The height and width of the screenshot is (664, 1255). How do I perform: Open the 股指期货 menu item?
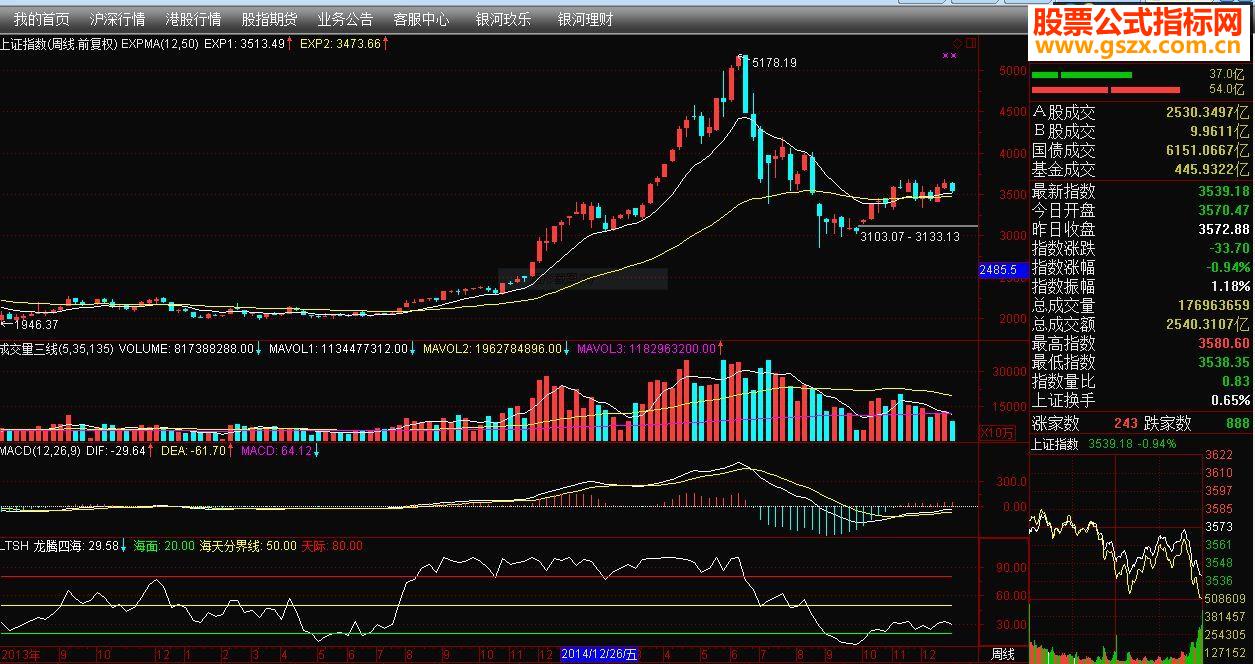(x=269, y=19)
